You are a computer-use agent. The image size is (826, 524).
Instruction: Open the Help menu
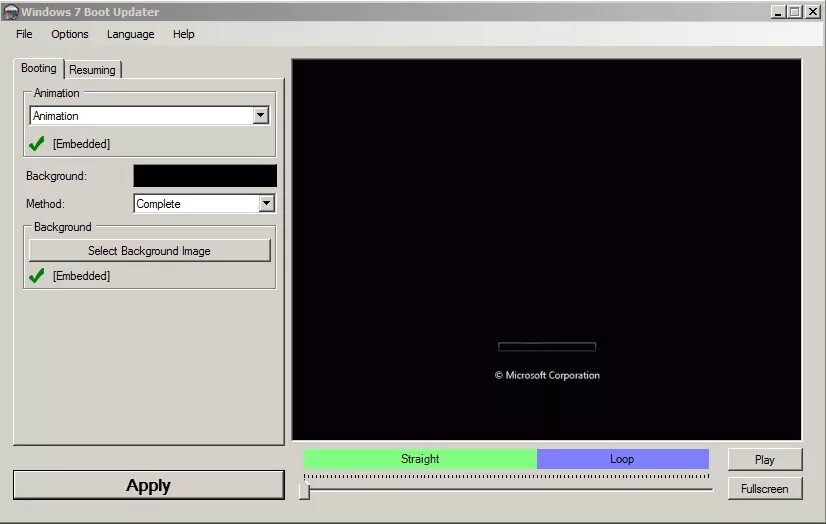tap(183, 34)
